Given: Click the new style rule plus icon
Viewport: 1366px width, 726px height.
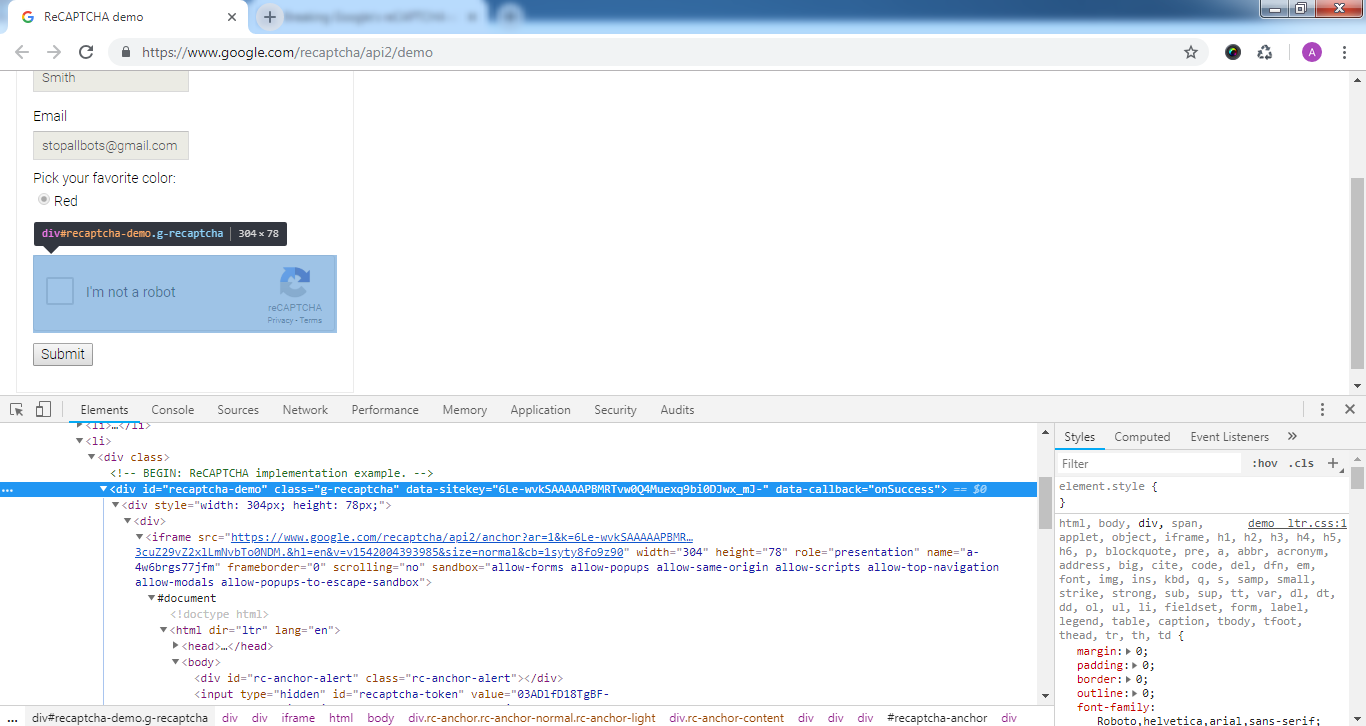Looking at the screenshot, I should tap(1332, 462).
